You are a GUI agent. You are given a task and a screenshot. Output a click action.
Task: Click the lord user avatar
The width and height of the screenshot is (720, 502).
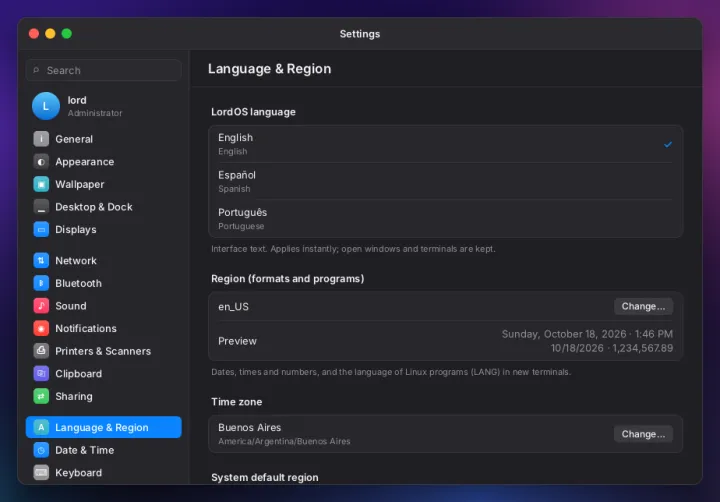coord(45,106)
